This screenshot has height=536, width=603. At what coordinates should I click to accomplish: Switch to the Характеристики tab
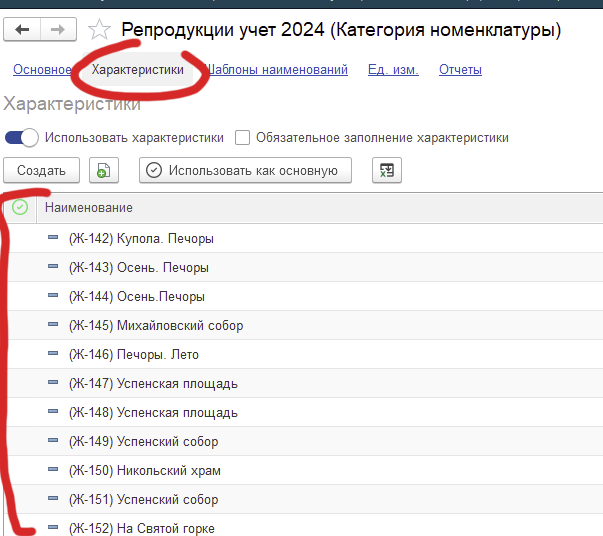138,70
